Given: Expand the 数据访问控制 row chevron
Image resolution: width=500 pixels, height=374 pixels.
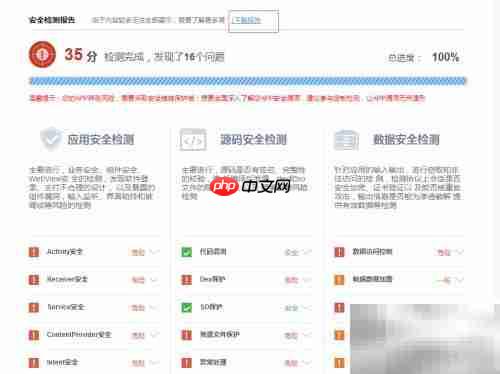Looking at the screenshot, I should (460, 252).
